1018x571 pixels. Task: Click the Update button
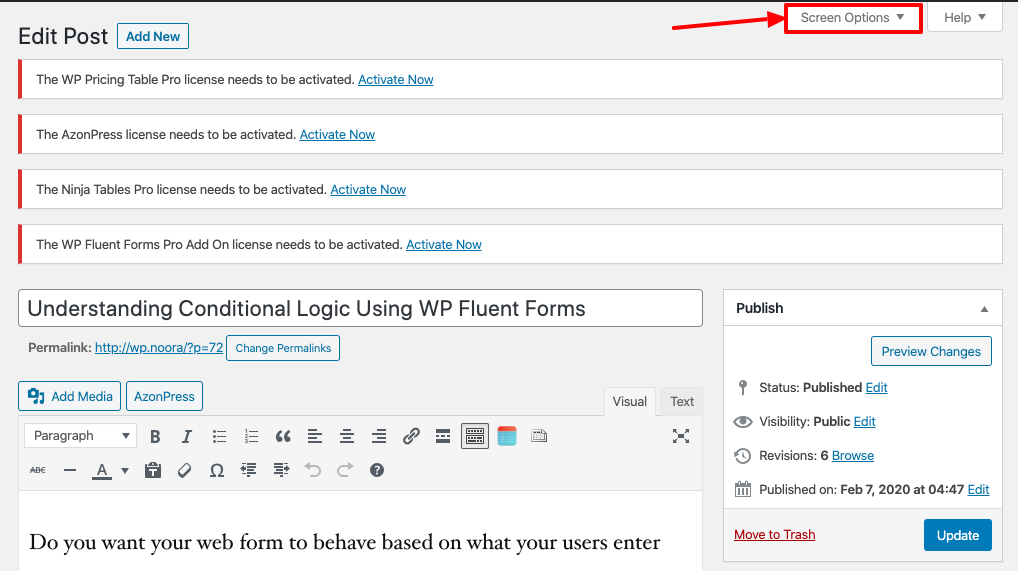[x=957, y=535]
